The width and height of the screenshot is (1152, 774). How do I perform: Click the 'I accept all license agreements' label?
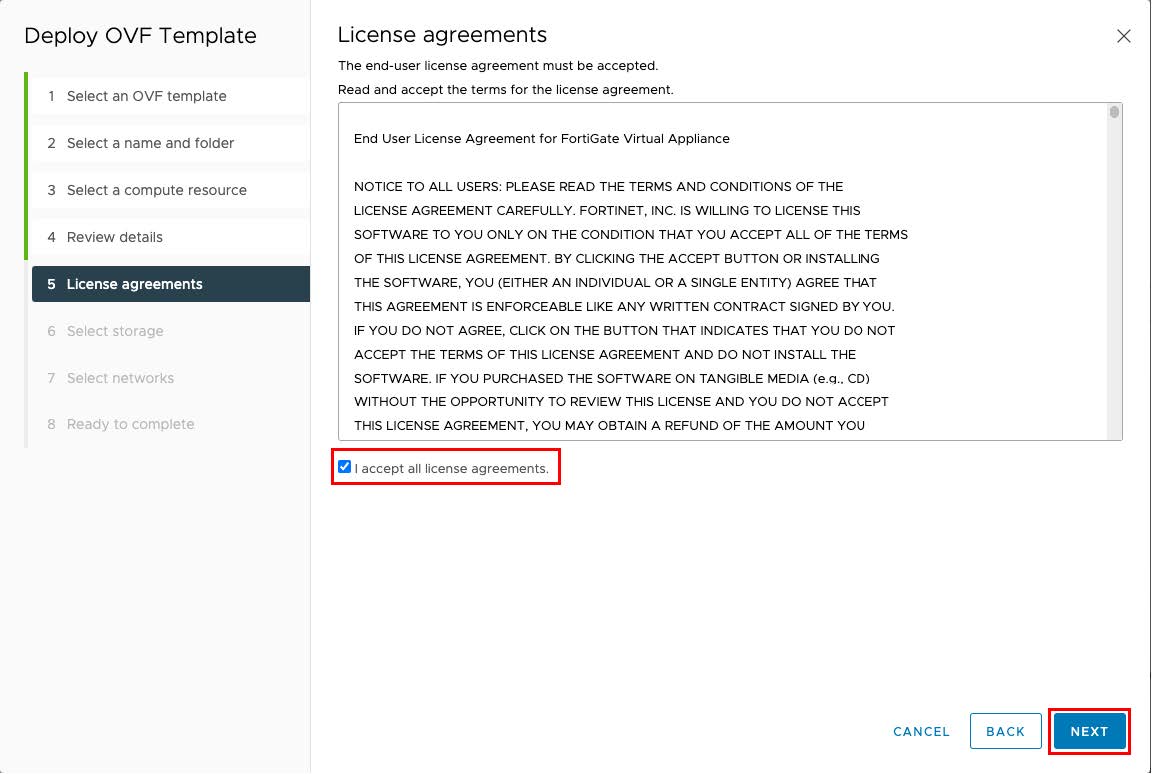point(451,469)
